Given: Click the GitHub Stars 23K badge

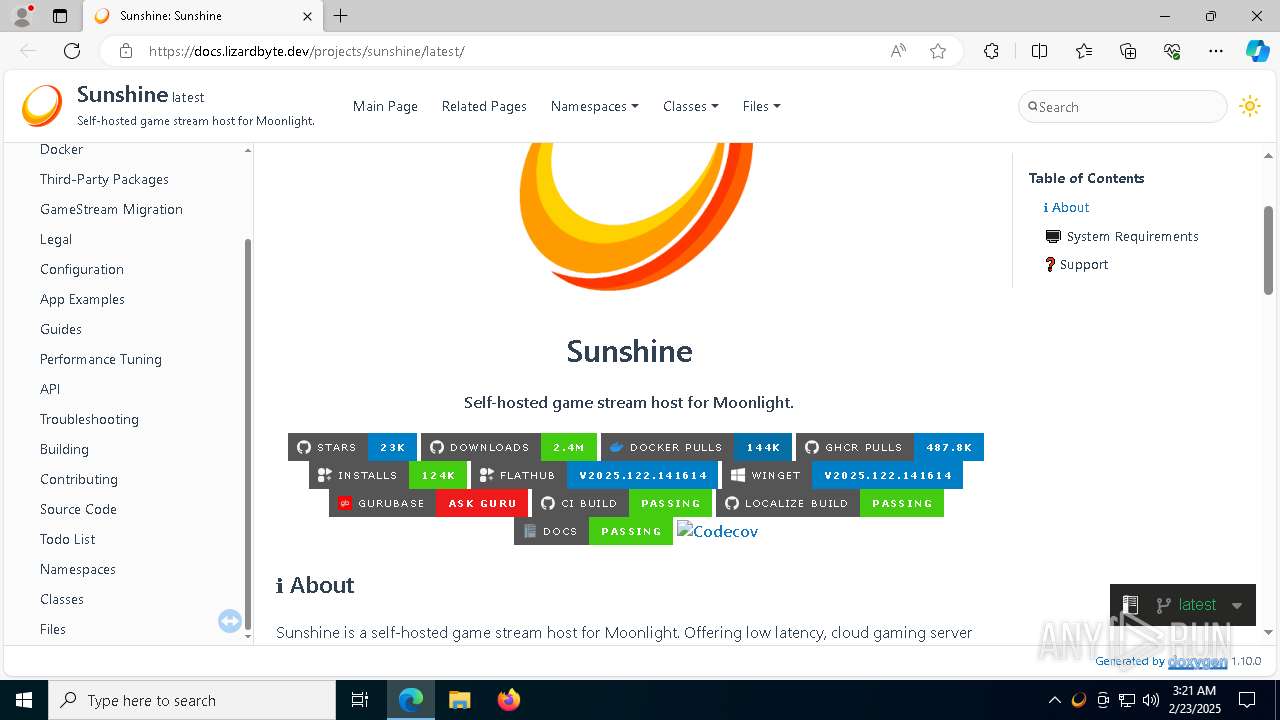Looking at the screenshot, I should [x=352, y=447].
